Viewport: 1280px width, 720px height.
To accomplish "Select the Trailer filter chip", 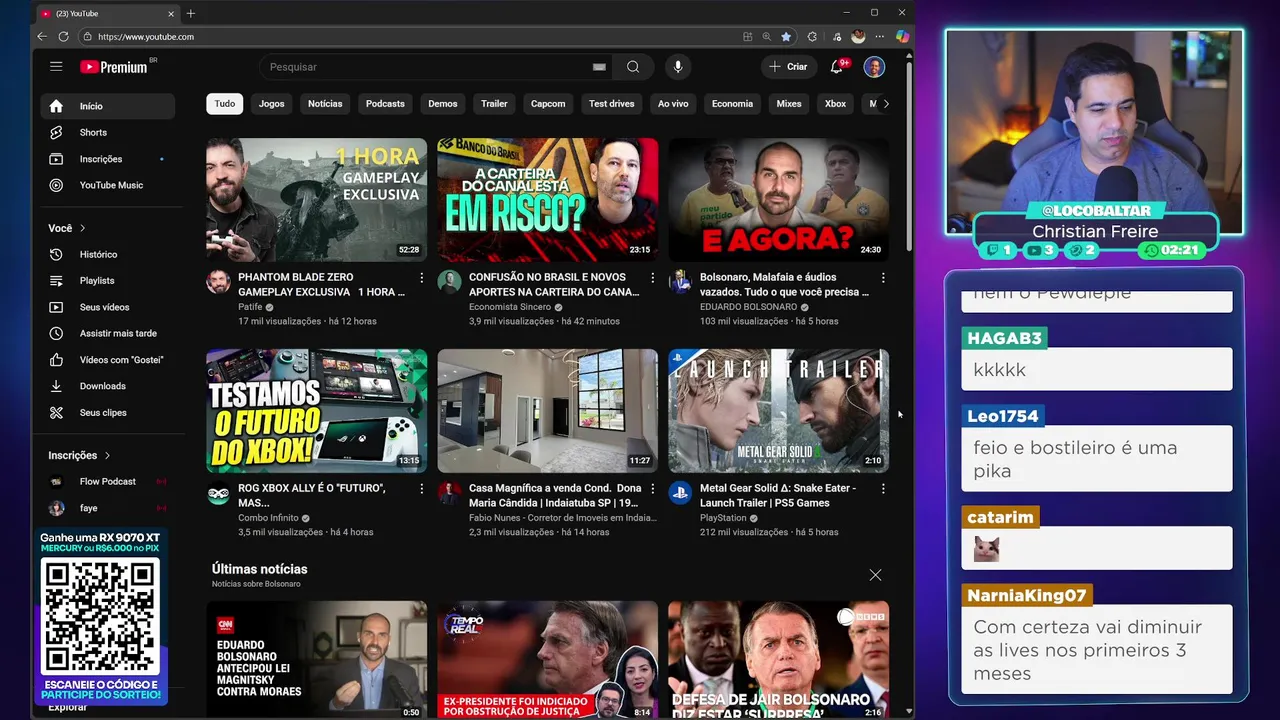I will tap(494, 104).
